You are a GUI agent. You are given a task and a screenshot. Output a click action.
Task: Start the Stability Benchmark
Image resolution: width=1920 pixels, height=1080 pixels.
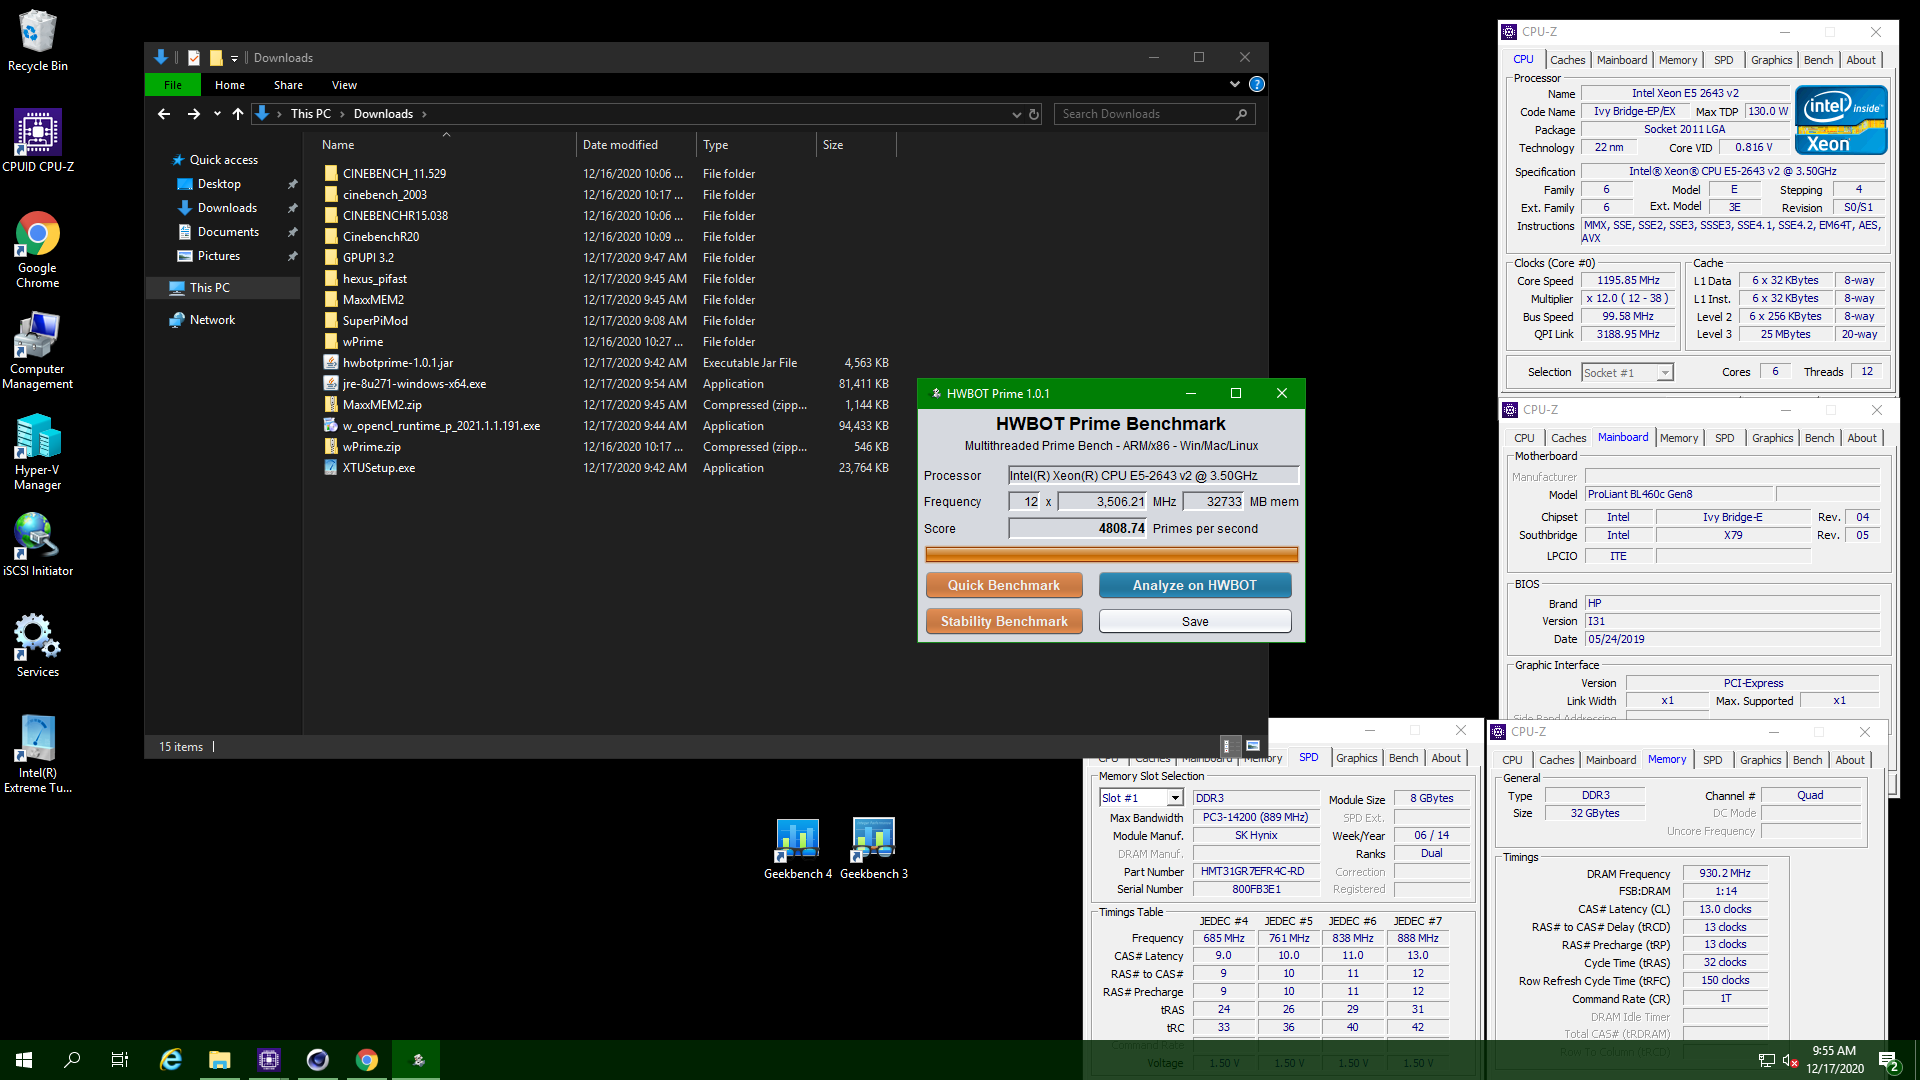pyautogui.click(x=1004, y=621)
